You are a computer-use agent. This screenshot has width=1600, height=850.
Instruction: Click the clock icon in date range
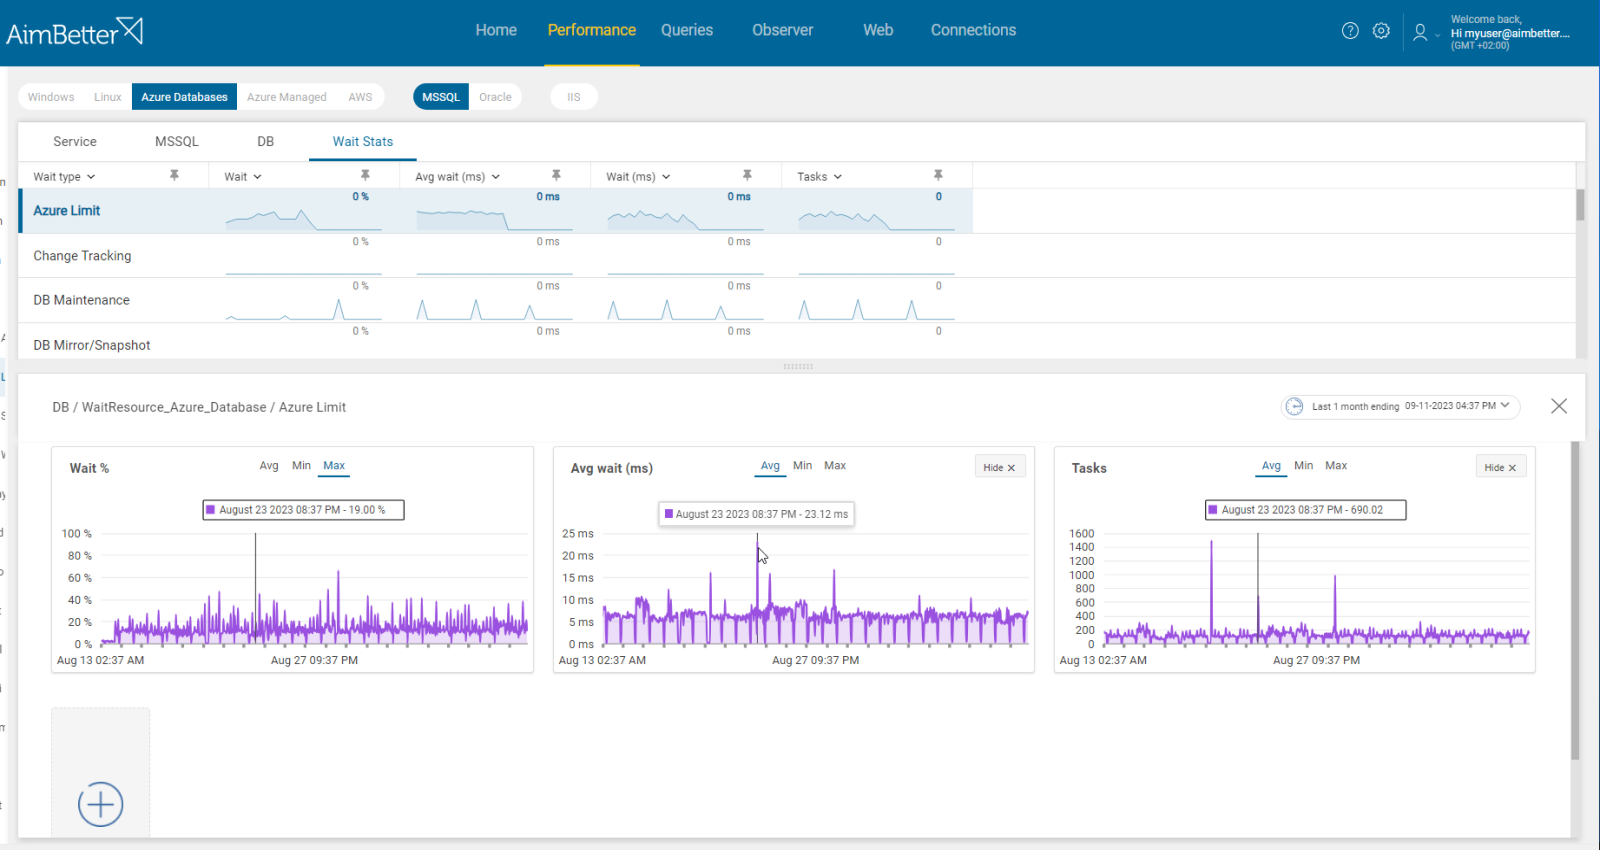pos(1294,406)
